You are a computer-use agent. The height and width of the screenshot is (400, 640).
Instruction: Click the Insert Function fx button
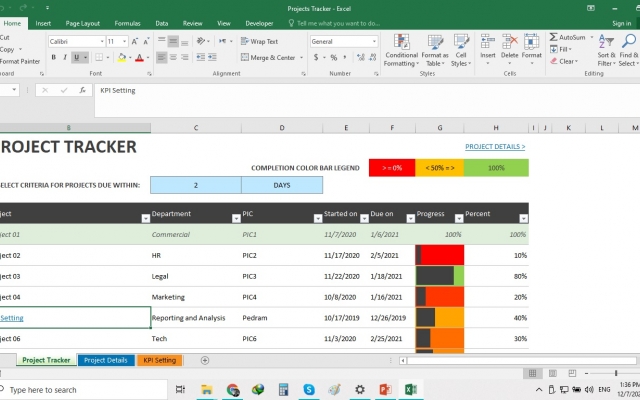(x=82, y=90)
